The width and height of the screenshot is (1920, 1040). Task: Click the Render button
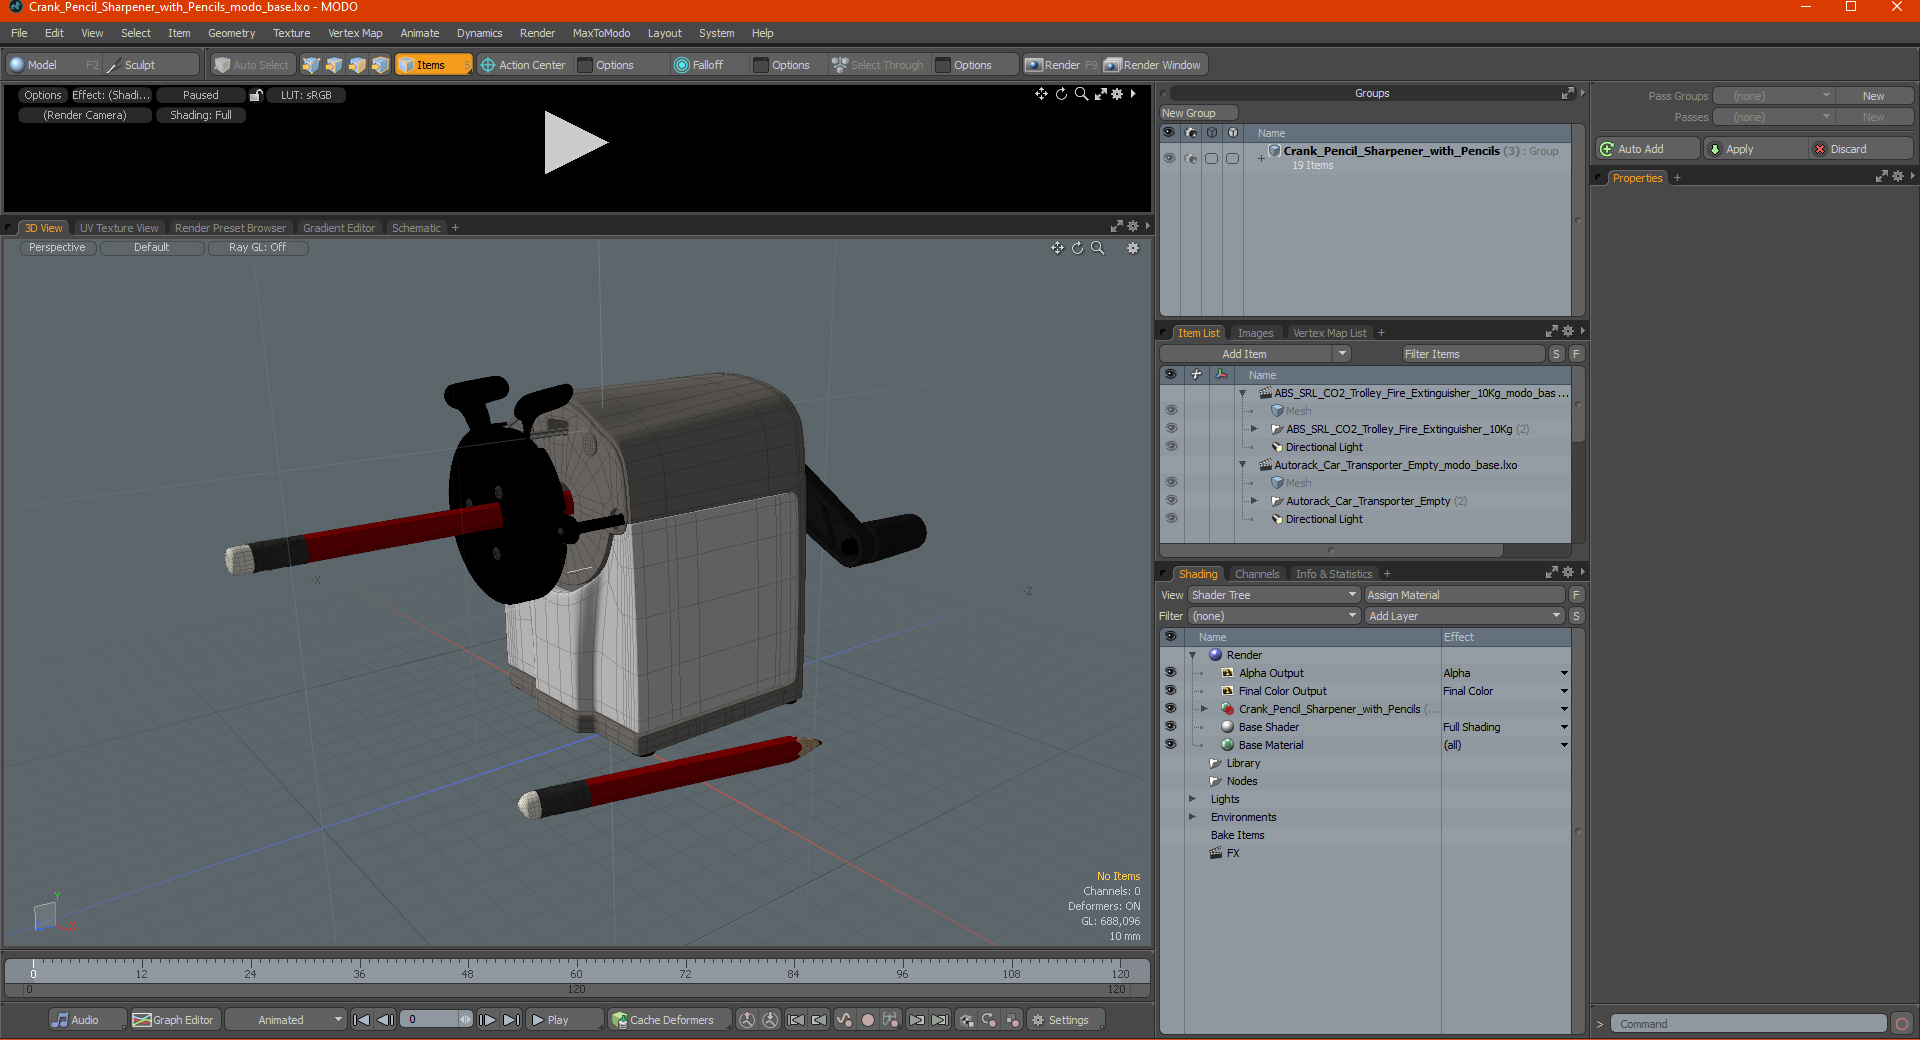[1062, 65]
